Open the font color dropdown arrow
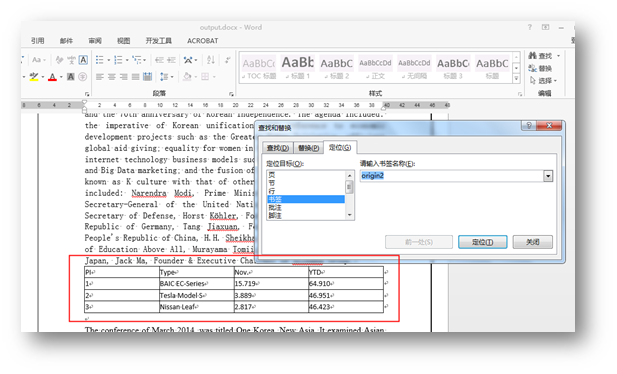This screenshot has width=617, height=374. (x=61, y=77)
